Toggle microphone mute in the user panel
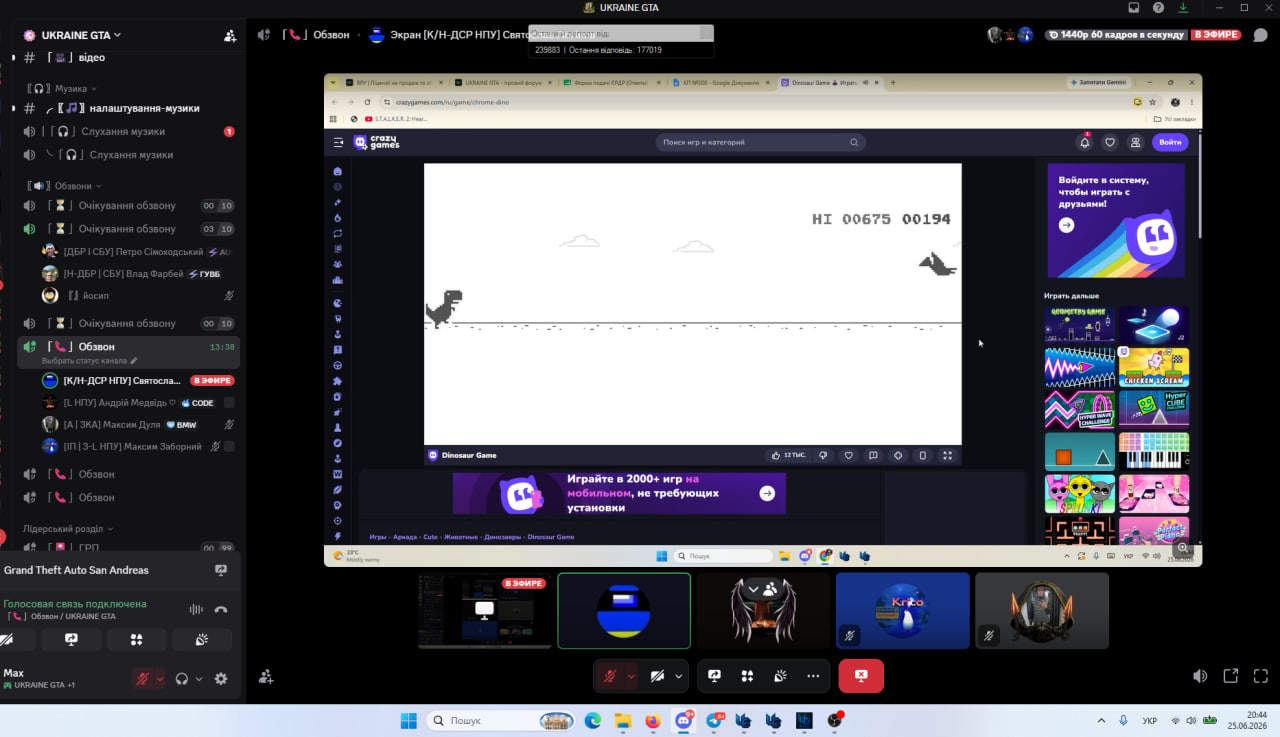1280x737 pixels. 143,679
